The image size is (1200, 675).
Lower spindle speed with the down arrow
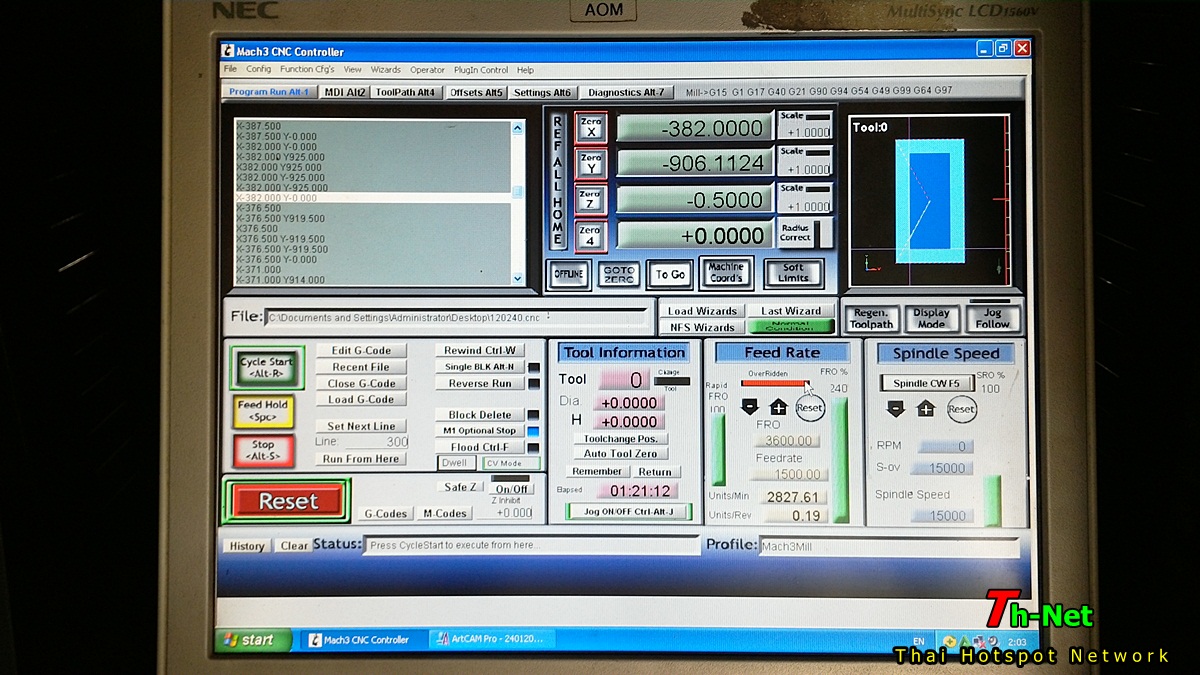(x=896, y=408)
